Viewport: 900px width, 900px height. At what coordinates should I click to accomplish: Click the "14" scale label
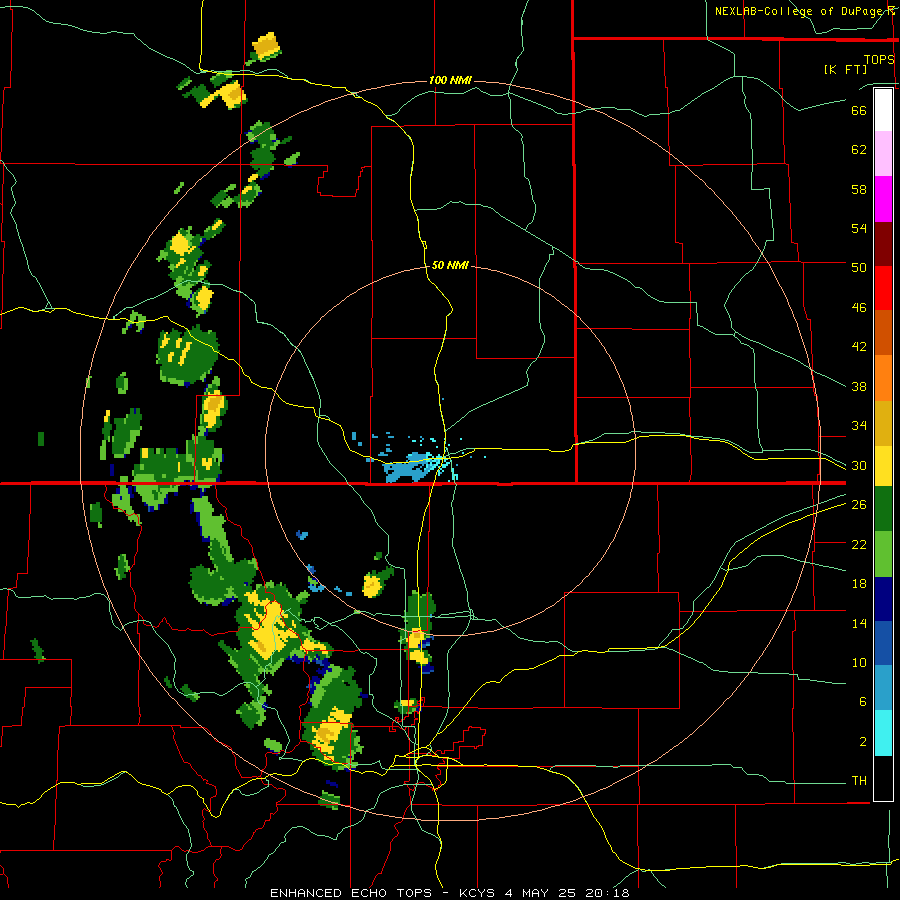point(859,623)
